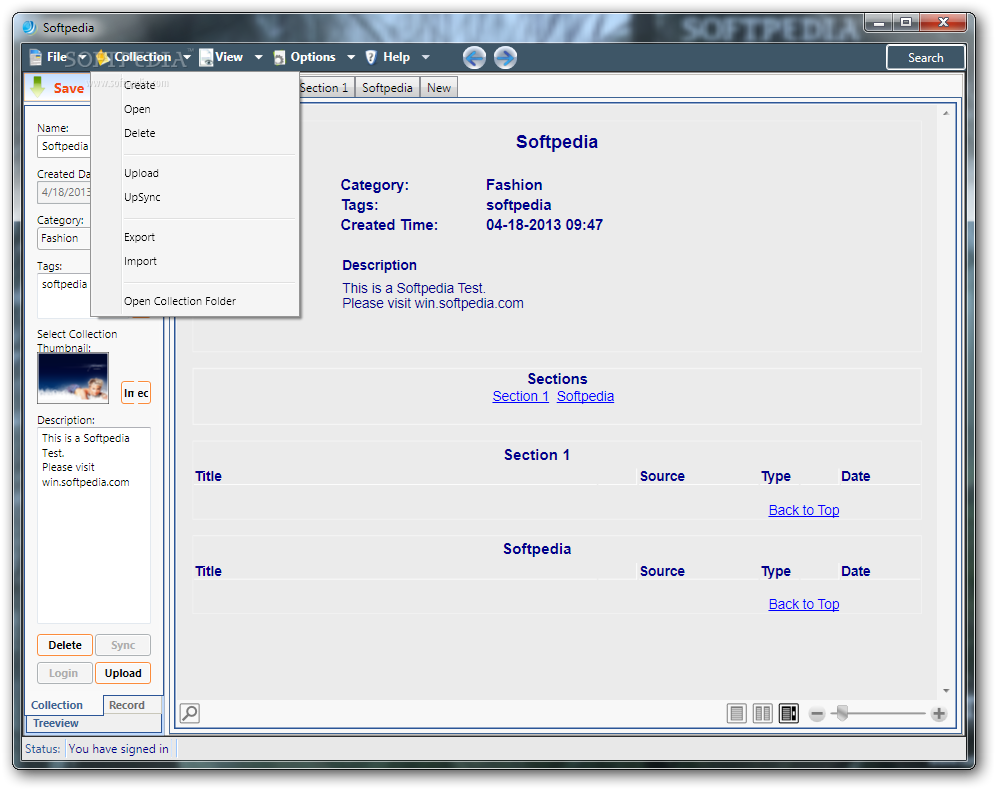Click the Search button
This screenshot has height=790, width=996.
coord(925,58)
